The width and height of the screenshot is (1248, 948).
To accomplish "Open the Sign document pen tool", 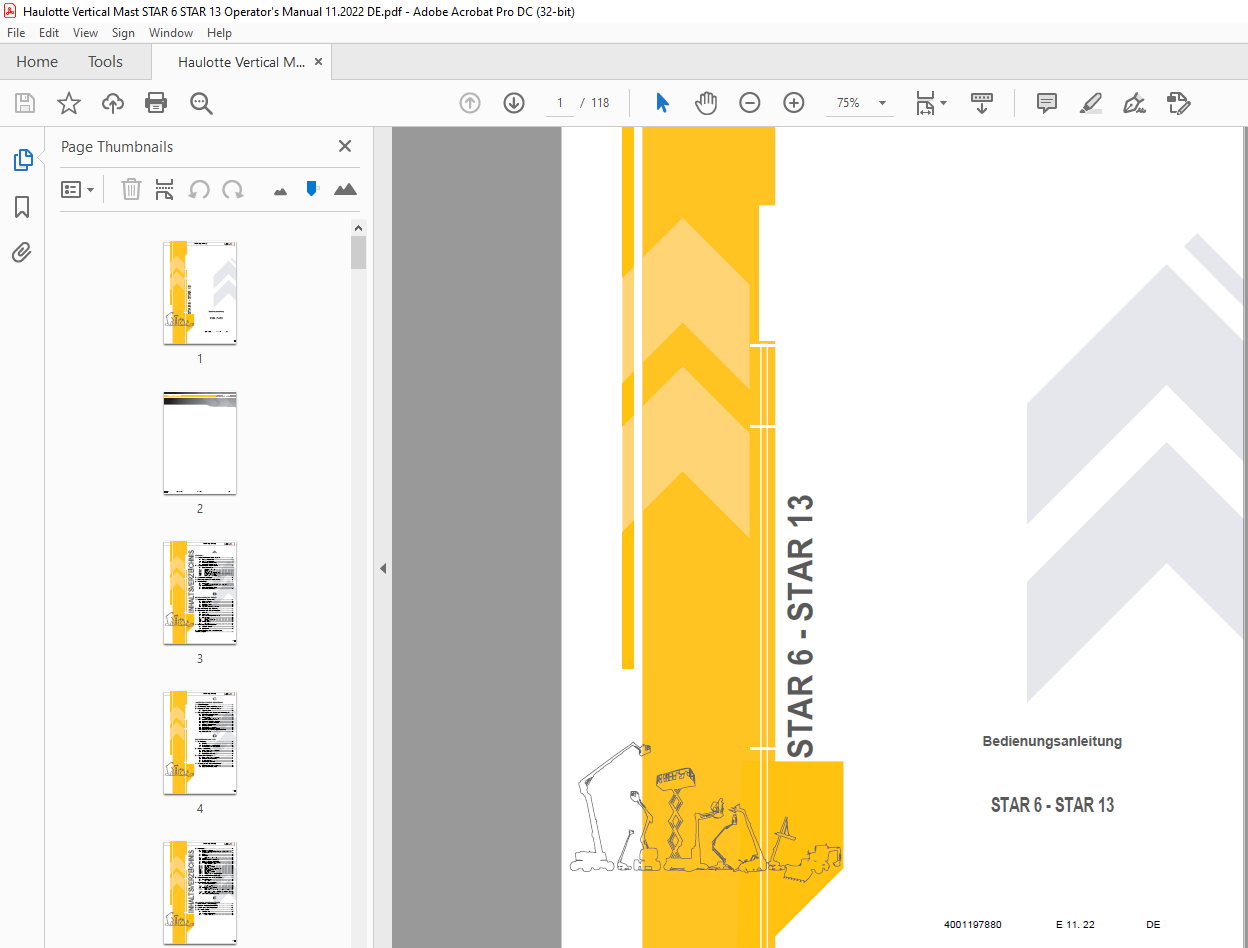I will point(1134,103).
